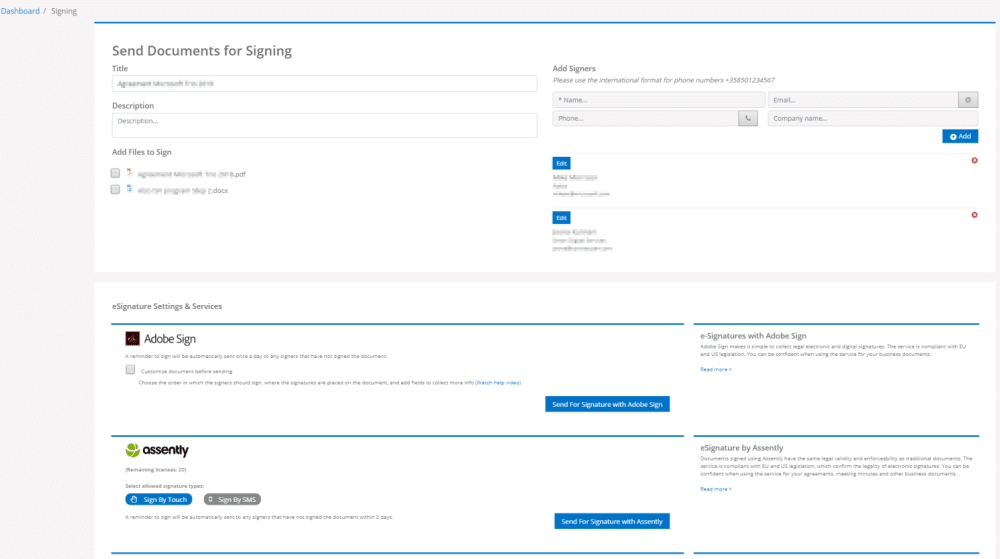Click the DOCX file icon in files list
Image resolution: width=1000 pixels, height=559 pixels.
[129, 189]
